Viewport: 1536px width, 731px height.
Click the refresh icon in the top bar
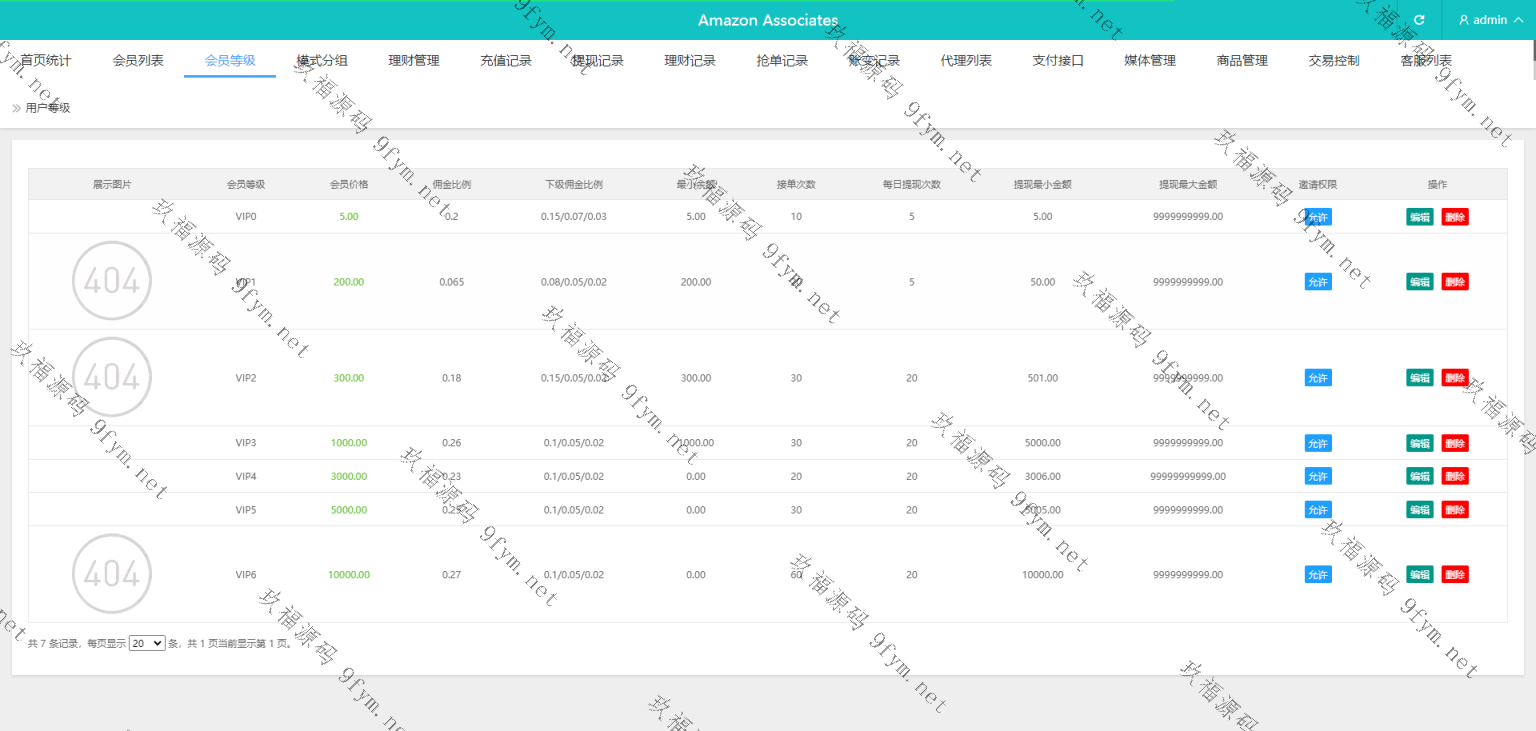pyautogui.click(x=1420, y=20)
